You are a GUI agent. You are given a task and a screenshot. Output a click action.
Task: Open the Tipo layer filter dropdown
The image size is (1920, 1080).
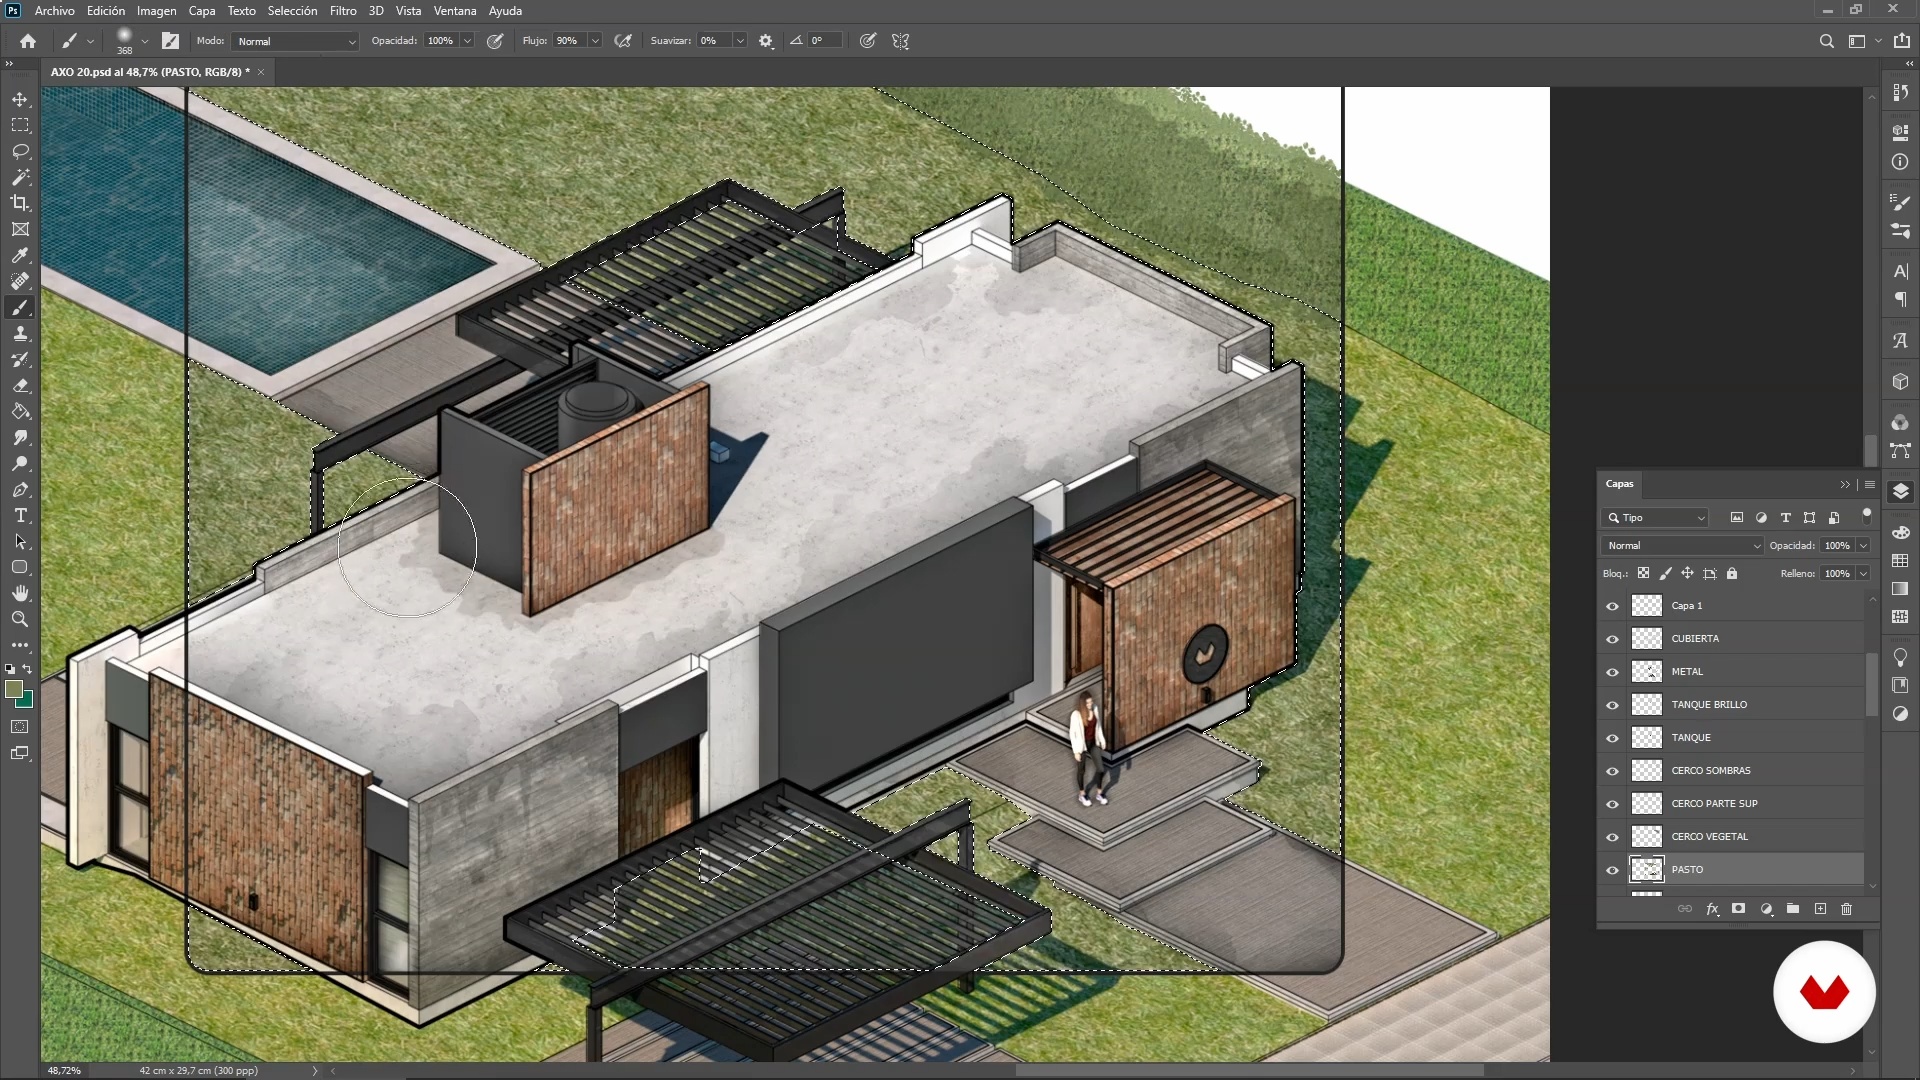(1656, 518)
